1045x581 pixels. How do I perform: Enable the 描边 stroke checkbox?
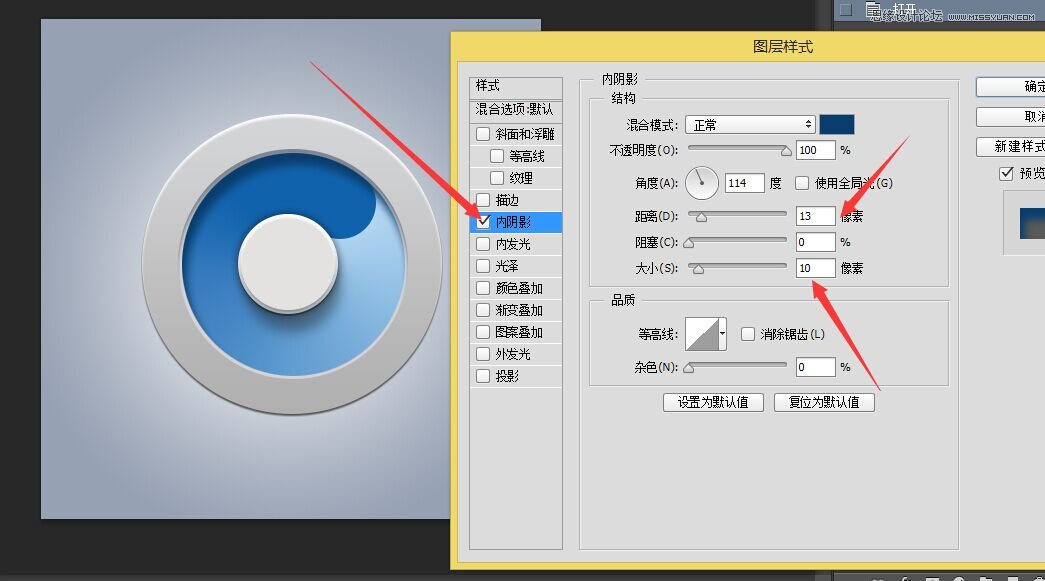pyautogui.click(x=483, y=200)
